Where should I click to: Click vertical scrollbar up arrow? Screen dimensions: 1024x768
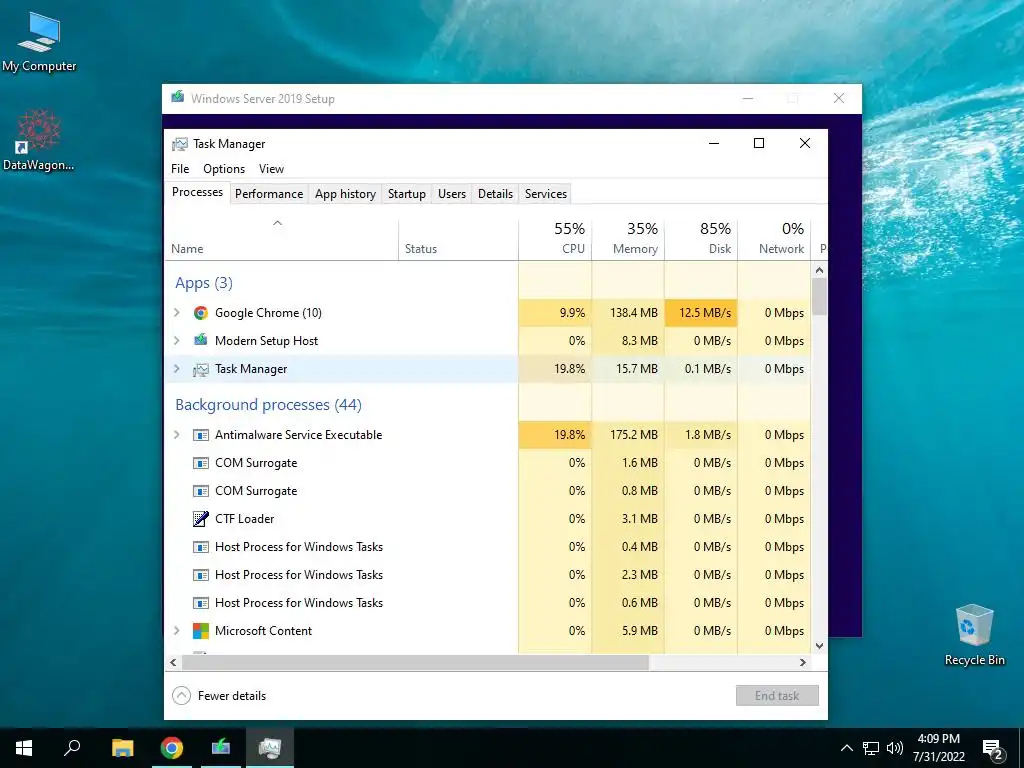[820, 270]
